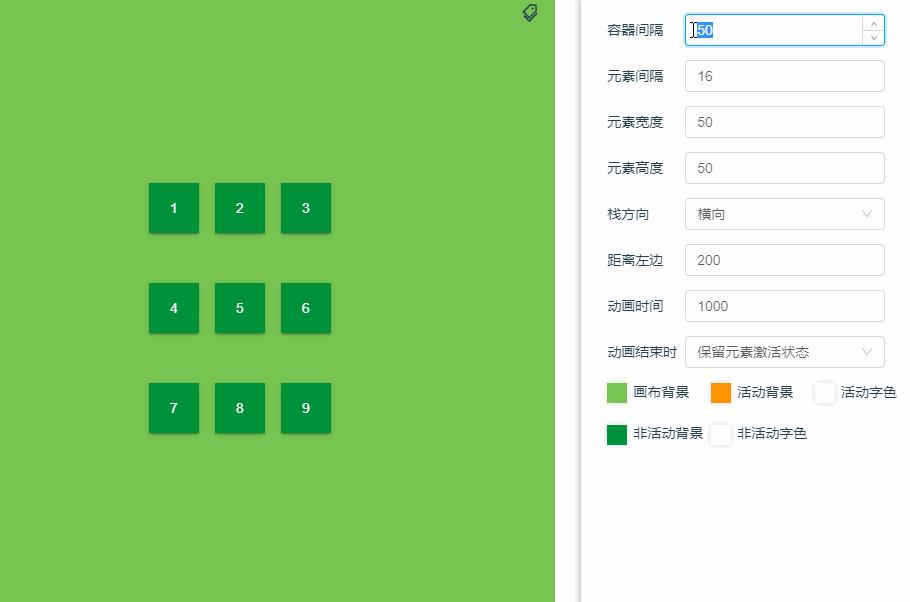This screenshot has width=910, height=602.
Task: Open the dark green 非活动背景 swatch
Action: click(x=617, y=434)
